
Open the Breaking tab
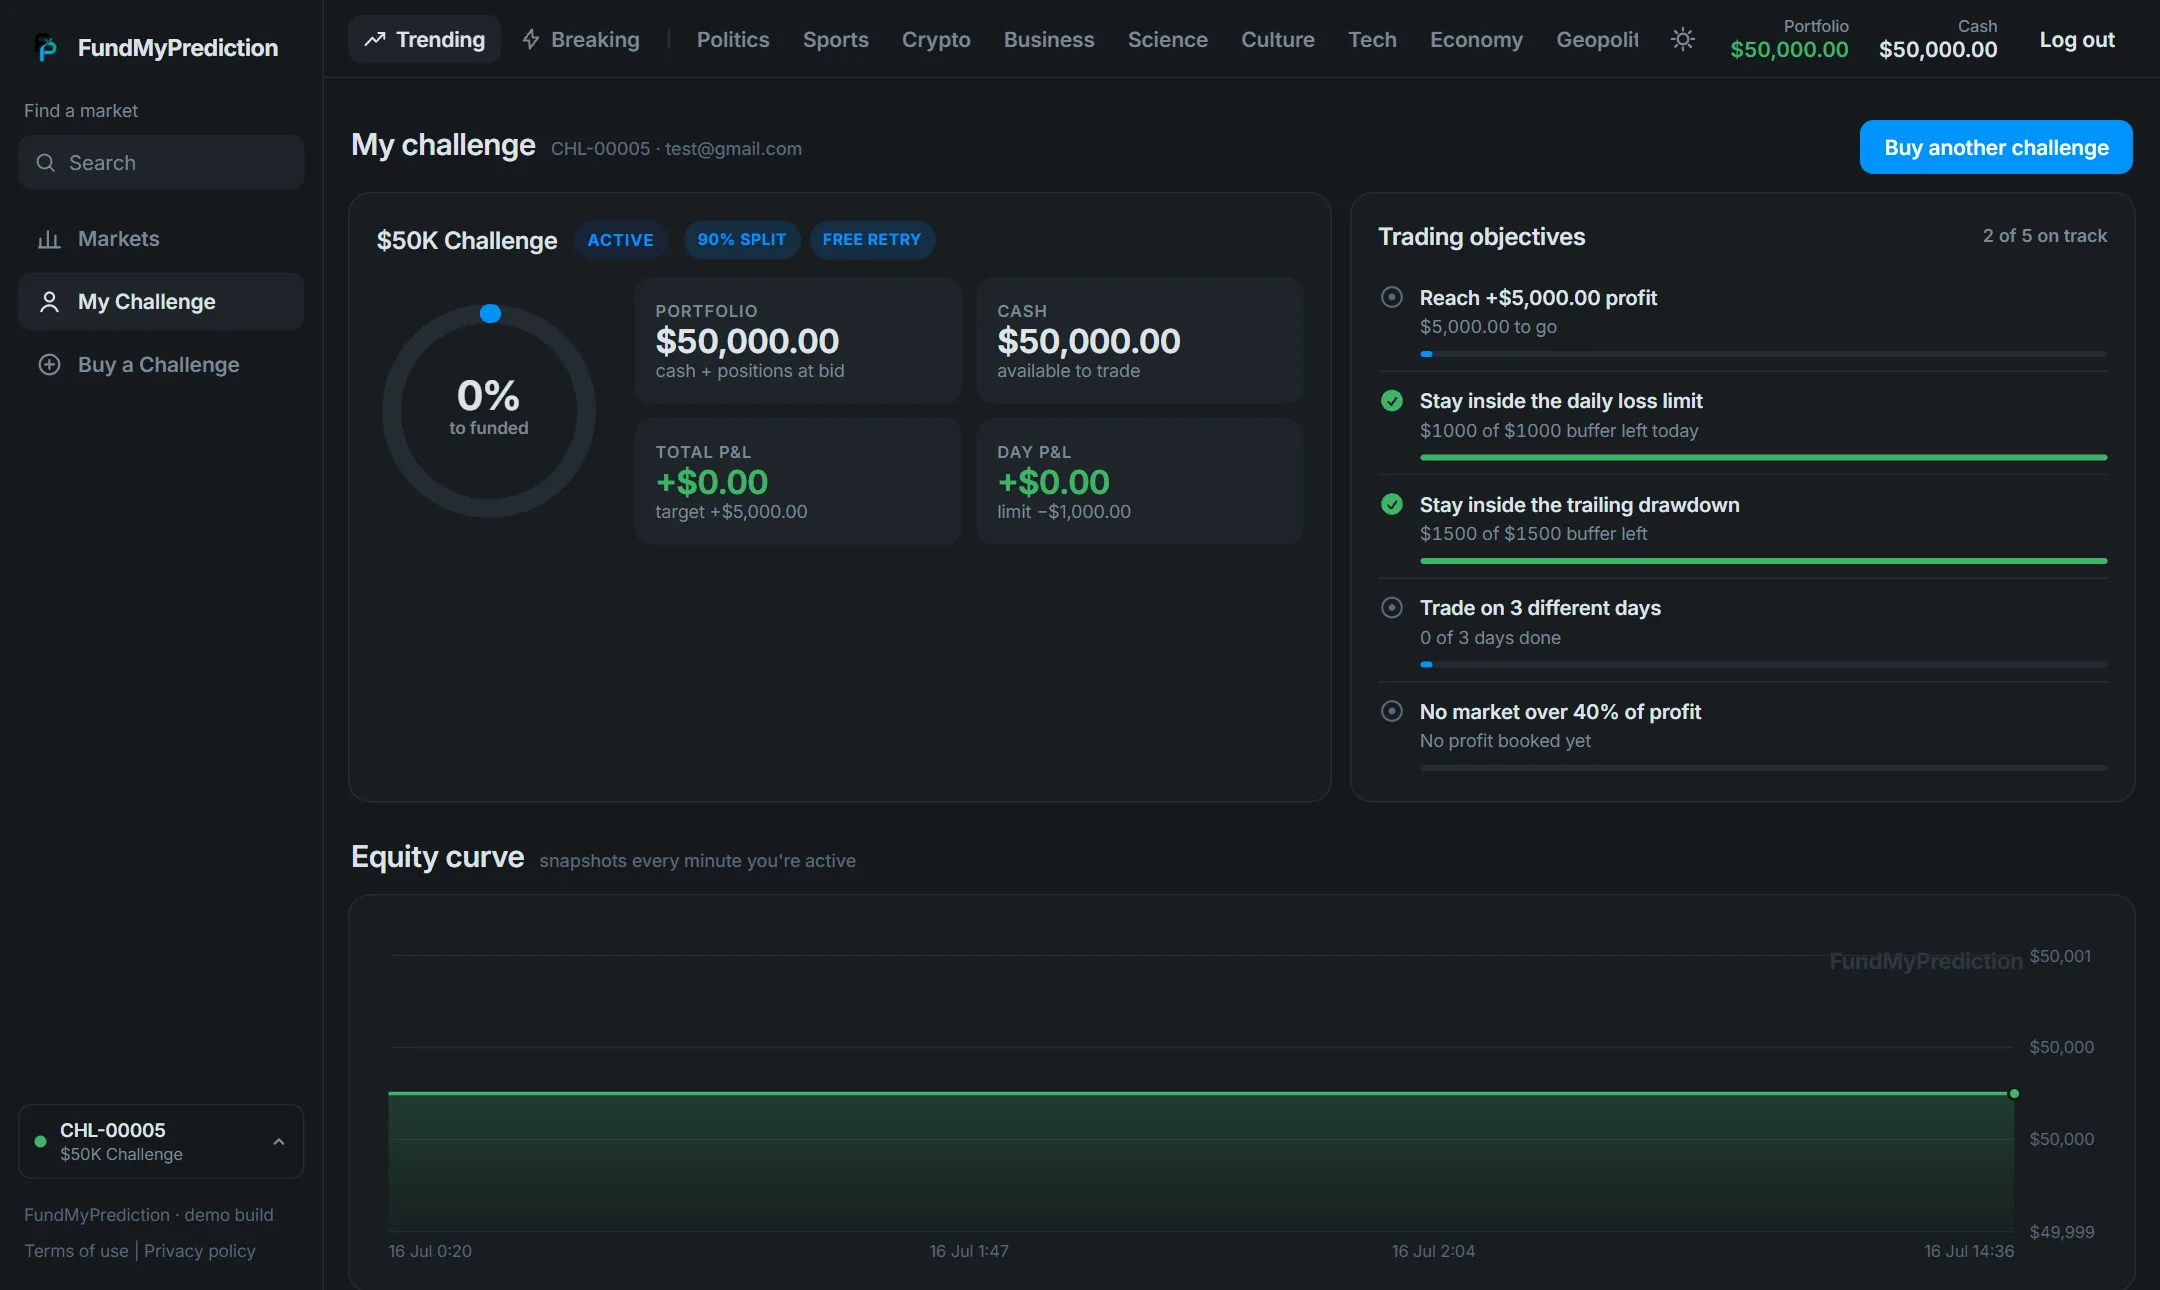click(581, 40)
